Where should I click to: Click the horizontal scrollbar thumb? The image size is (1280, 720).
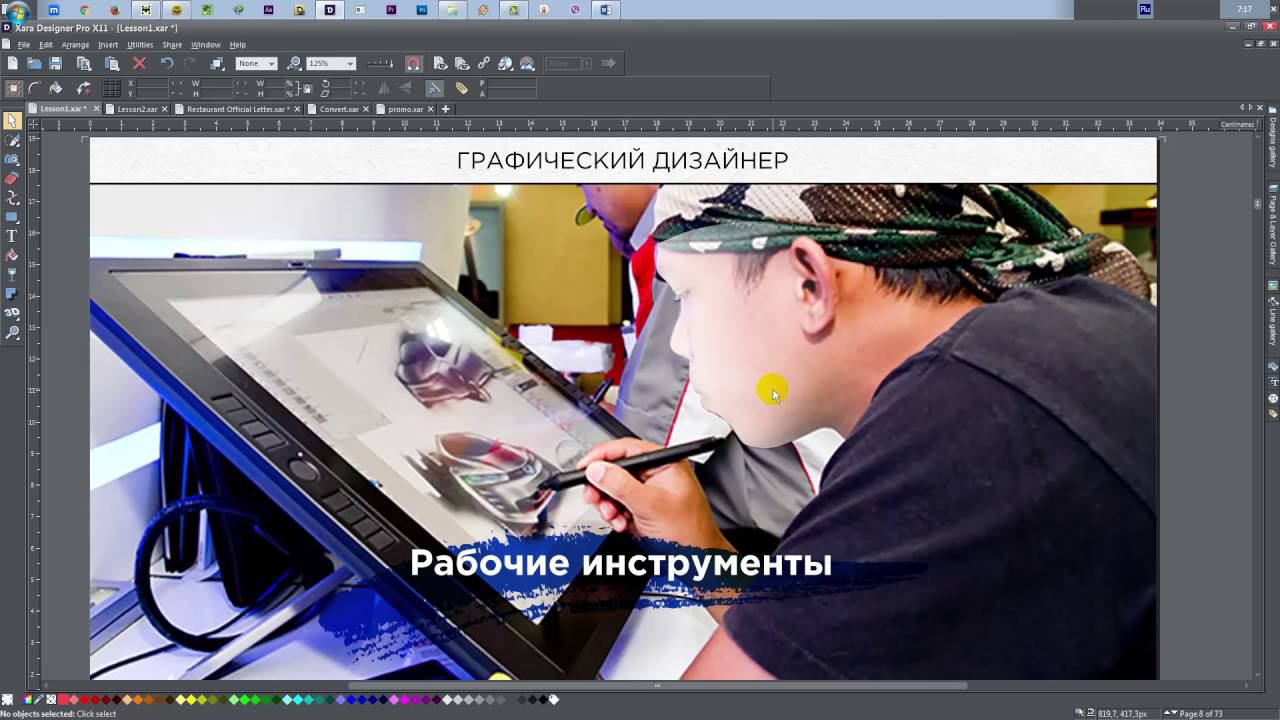657,686
